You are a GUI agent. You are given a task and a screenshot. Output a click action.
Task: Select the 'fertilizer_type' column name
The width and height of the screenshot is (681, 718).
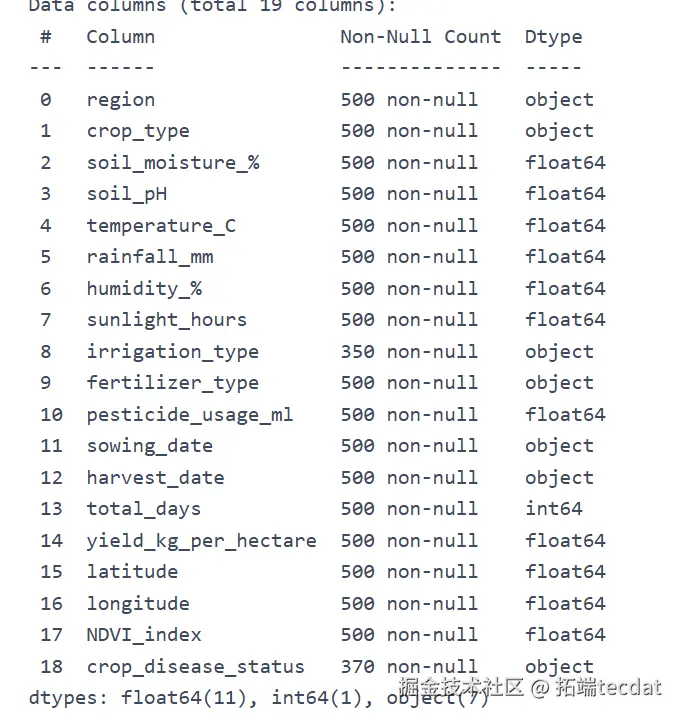pyautogui.click(x=172, y=383)
